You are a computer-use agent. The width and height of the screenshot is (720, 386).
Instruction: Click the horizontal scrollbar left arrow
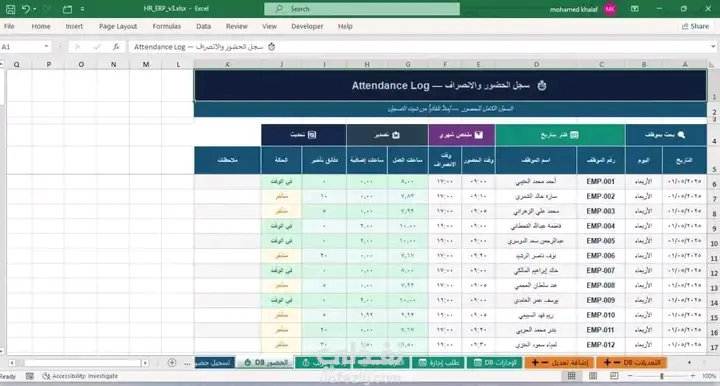(11, 363)
